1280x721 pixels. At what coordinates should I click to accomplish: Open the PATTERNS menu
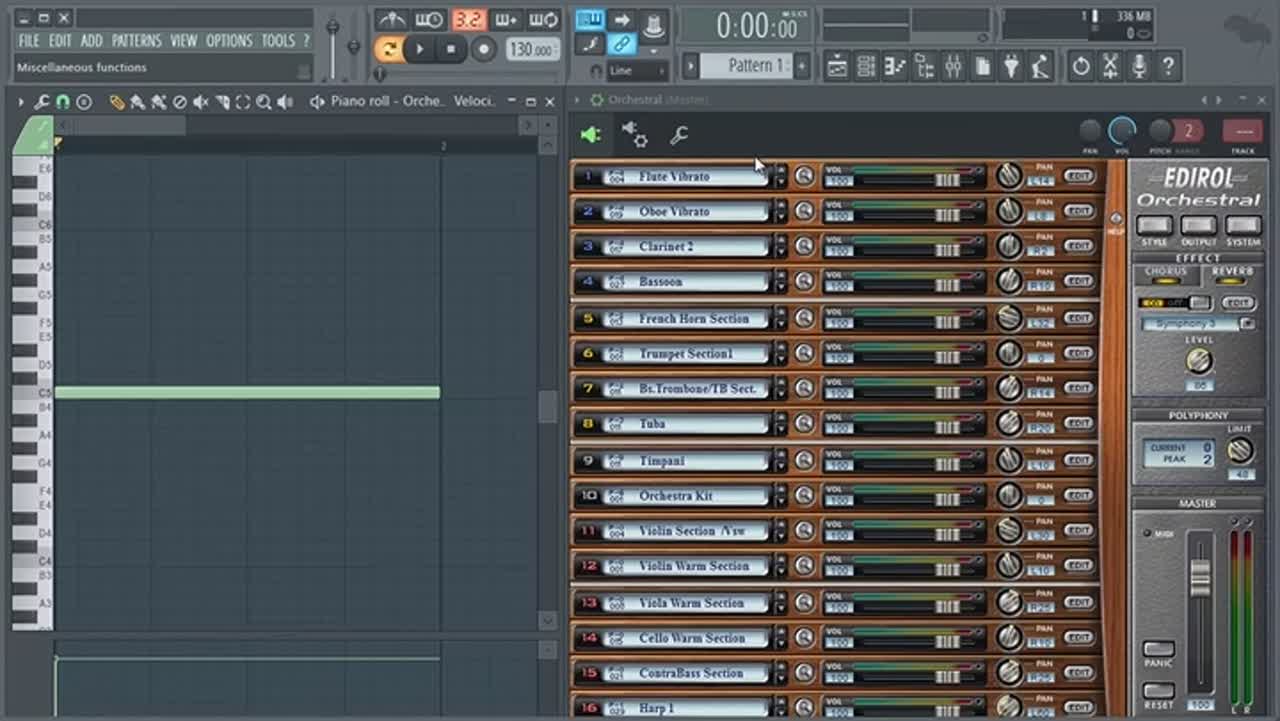[x=136, y=41]
